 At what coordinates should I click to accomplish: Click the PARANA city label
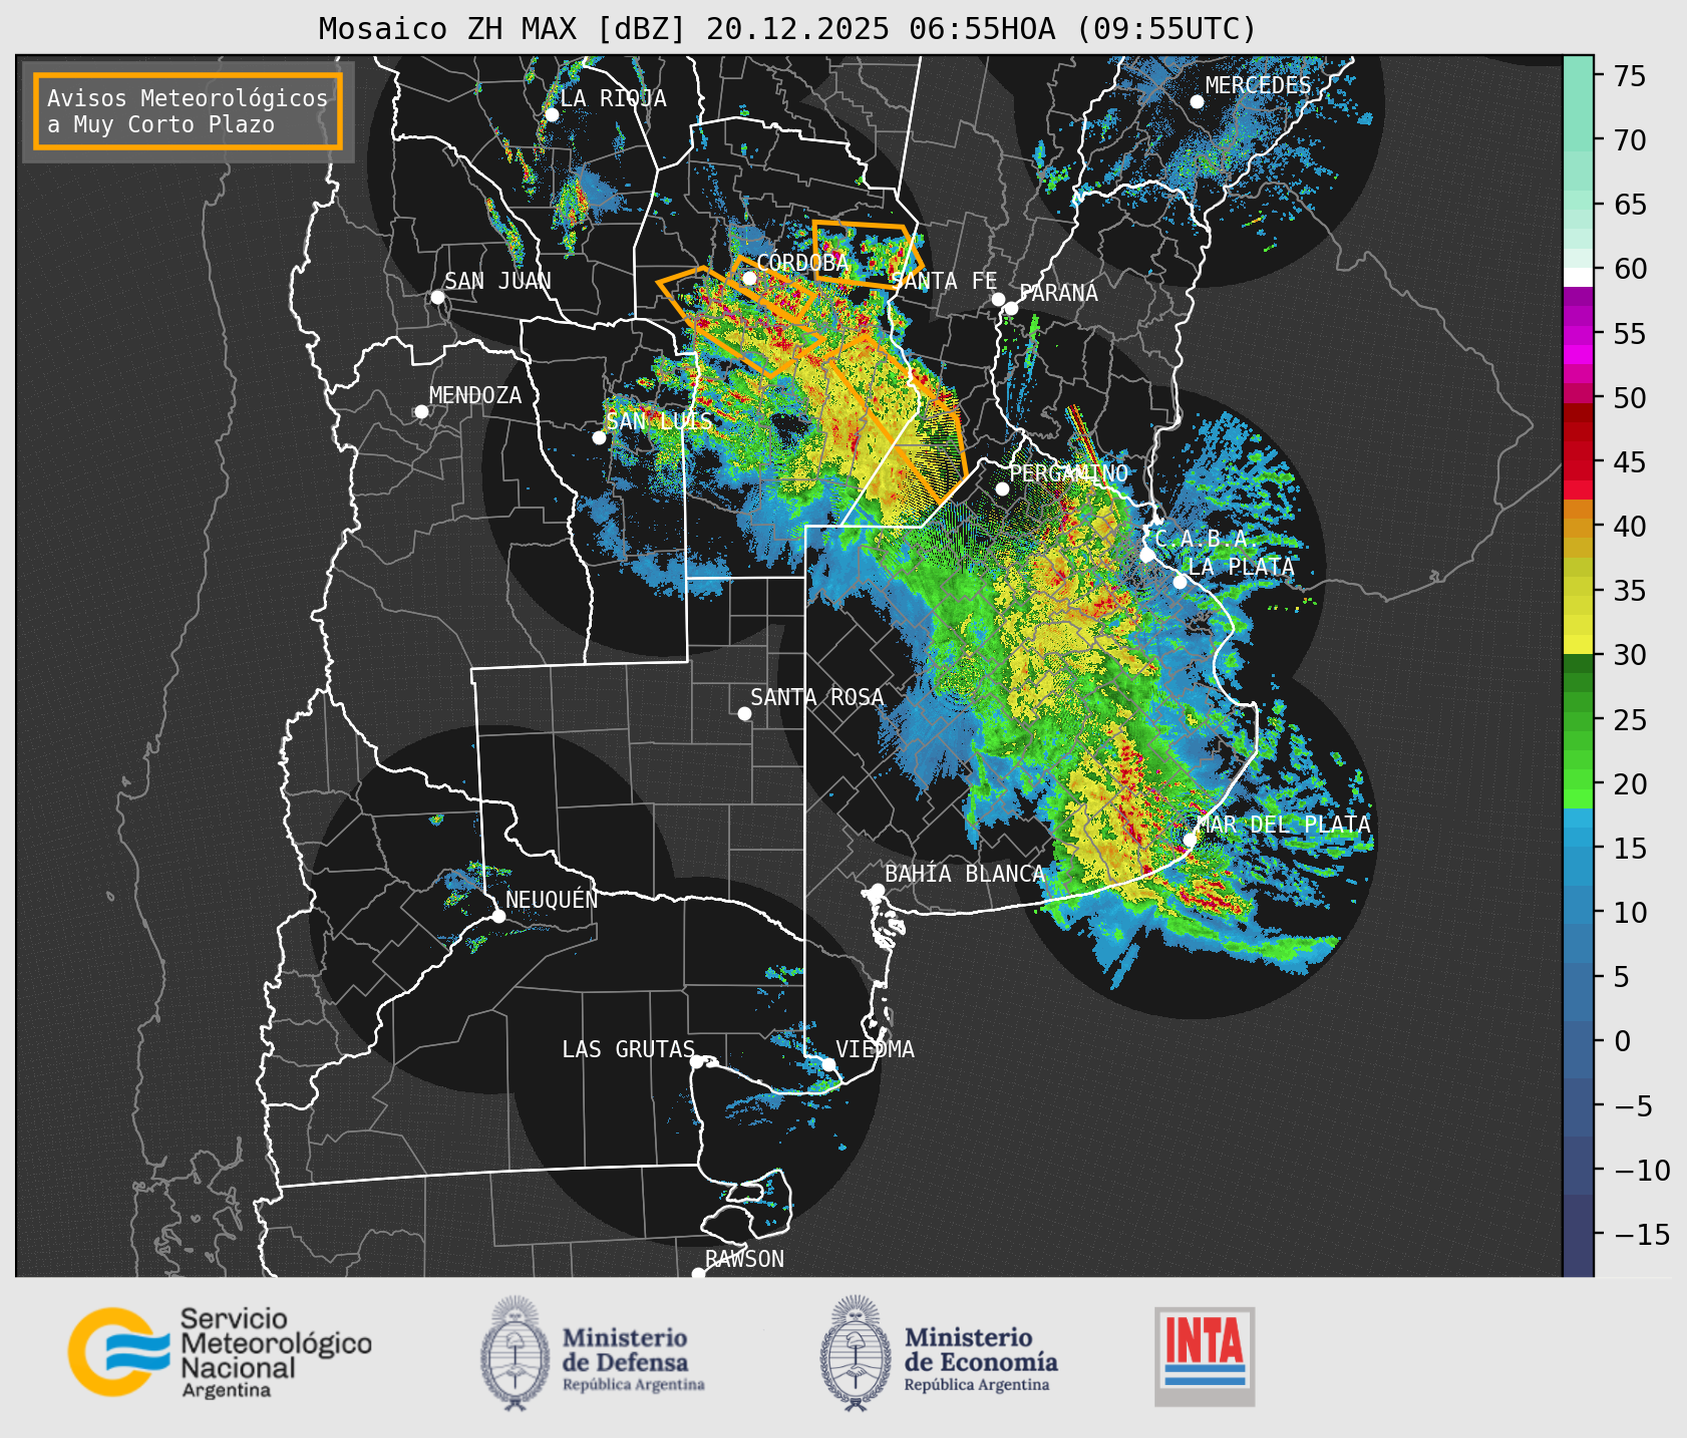(1058, 293)
